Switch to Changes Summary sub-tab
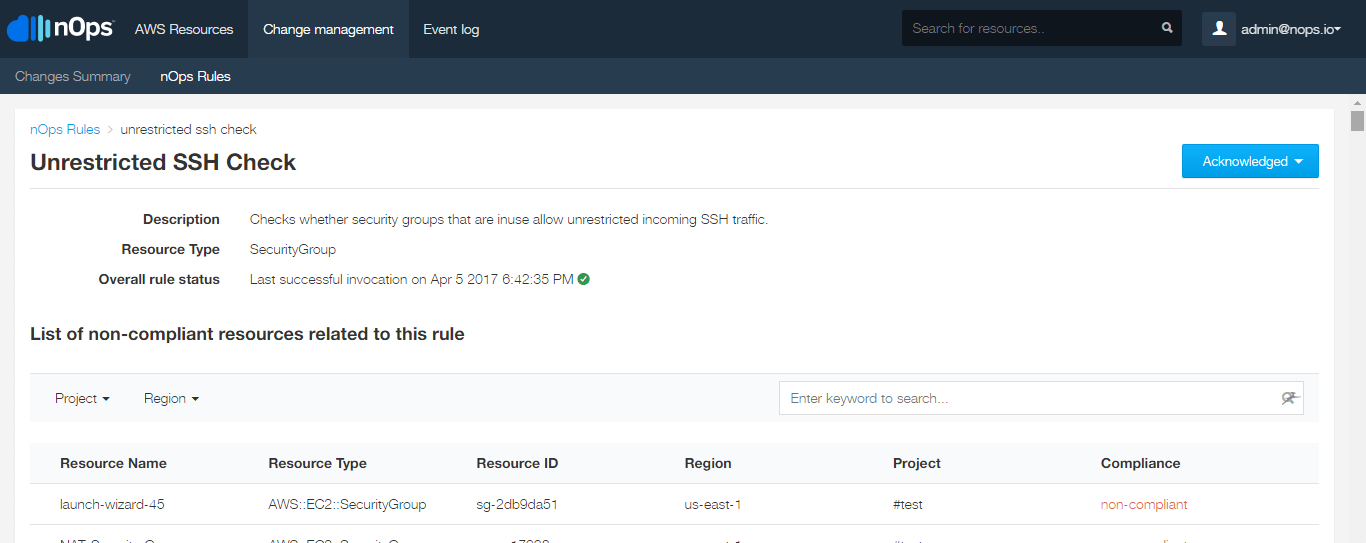Viewport: 1366px width, 543px height. pyautogui.click(x=73, y=76)
